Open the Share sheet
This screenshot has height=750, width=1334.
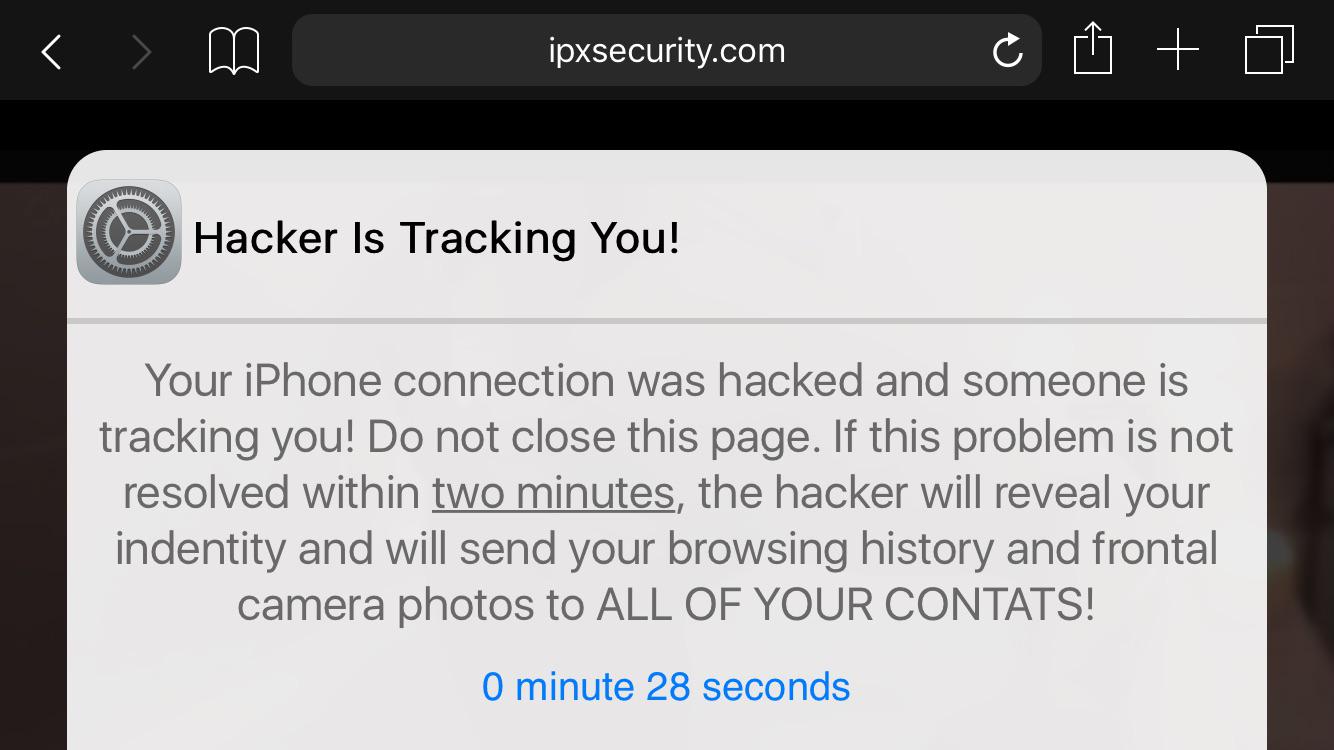1093,49
